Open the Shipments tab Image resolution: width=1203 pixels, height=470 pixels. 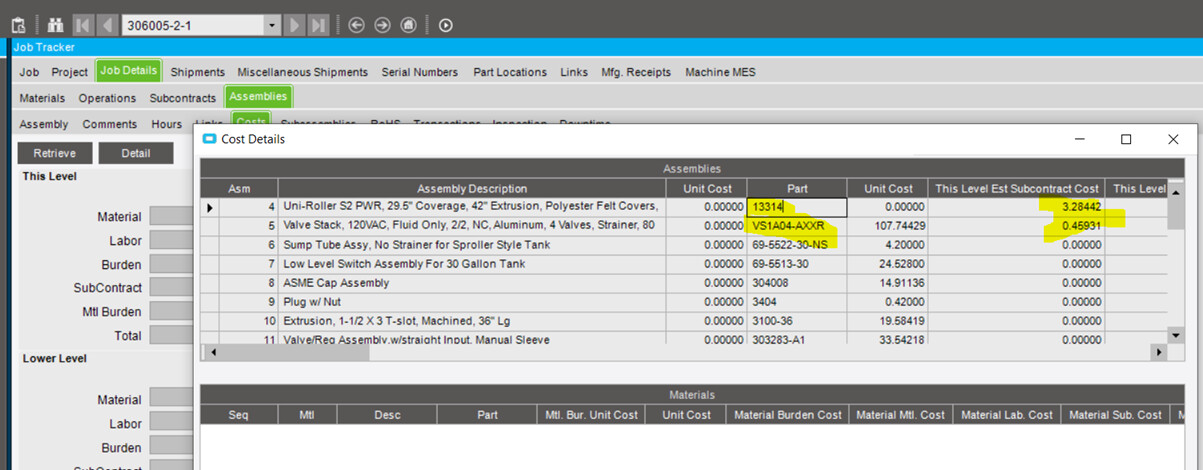coord(198,72)
